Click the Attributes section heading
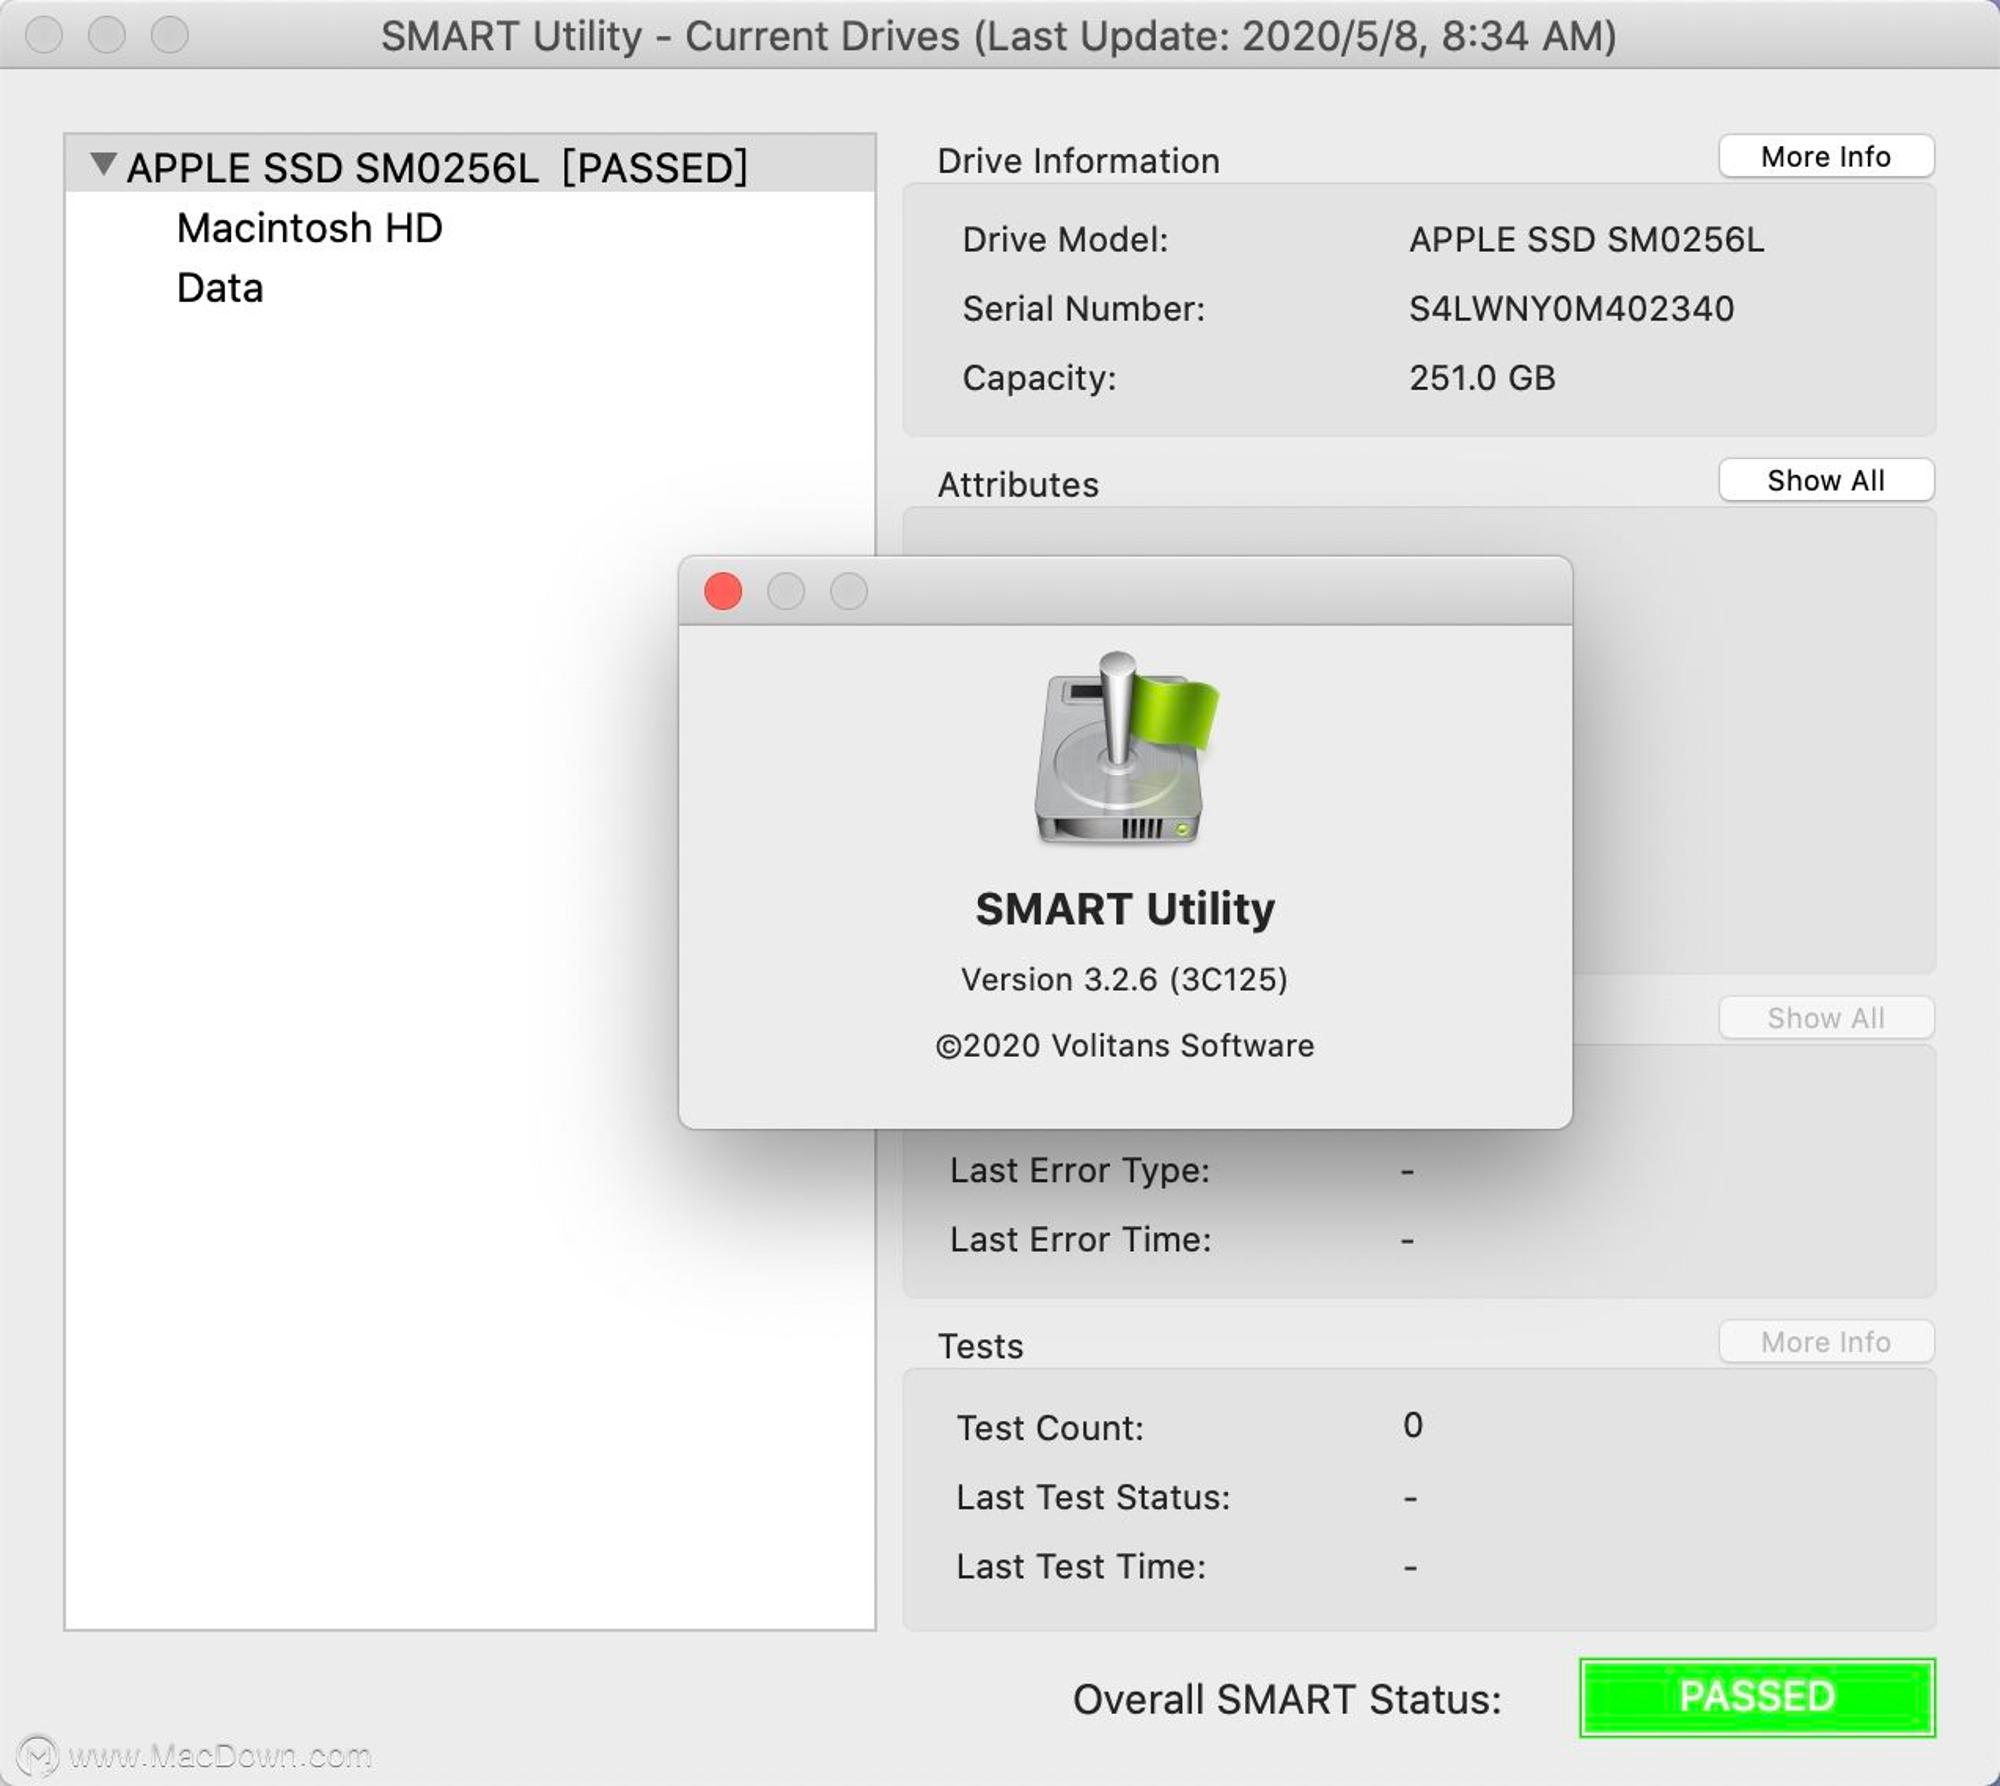Viewport: 2000px width, 1786px height. point(1018,485)
